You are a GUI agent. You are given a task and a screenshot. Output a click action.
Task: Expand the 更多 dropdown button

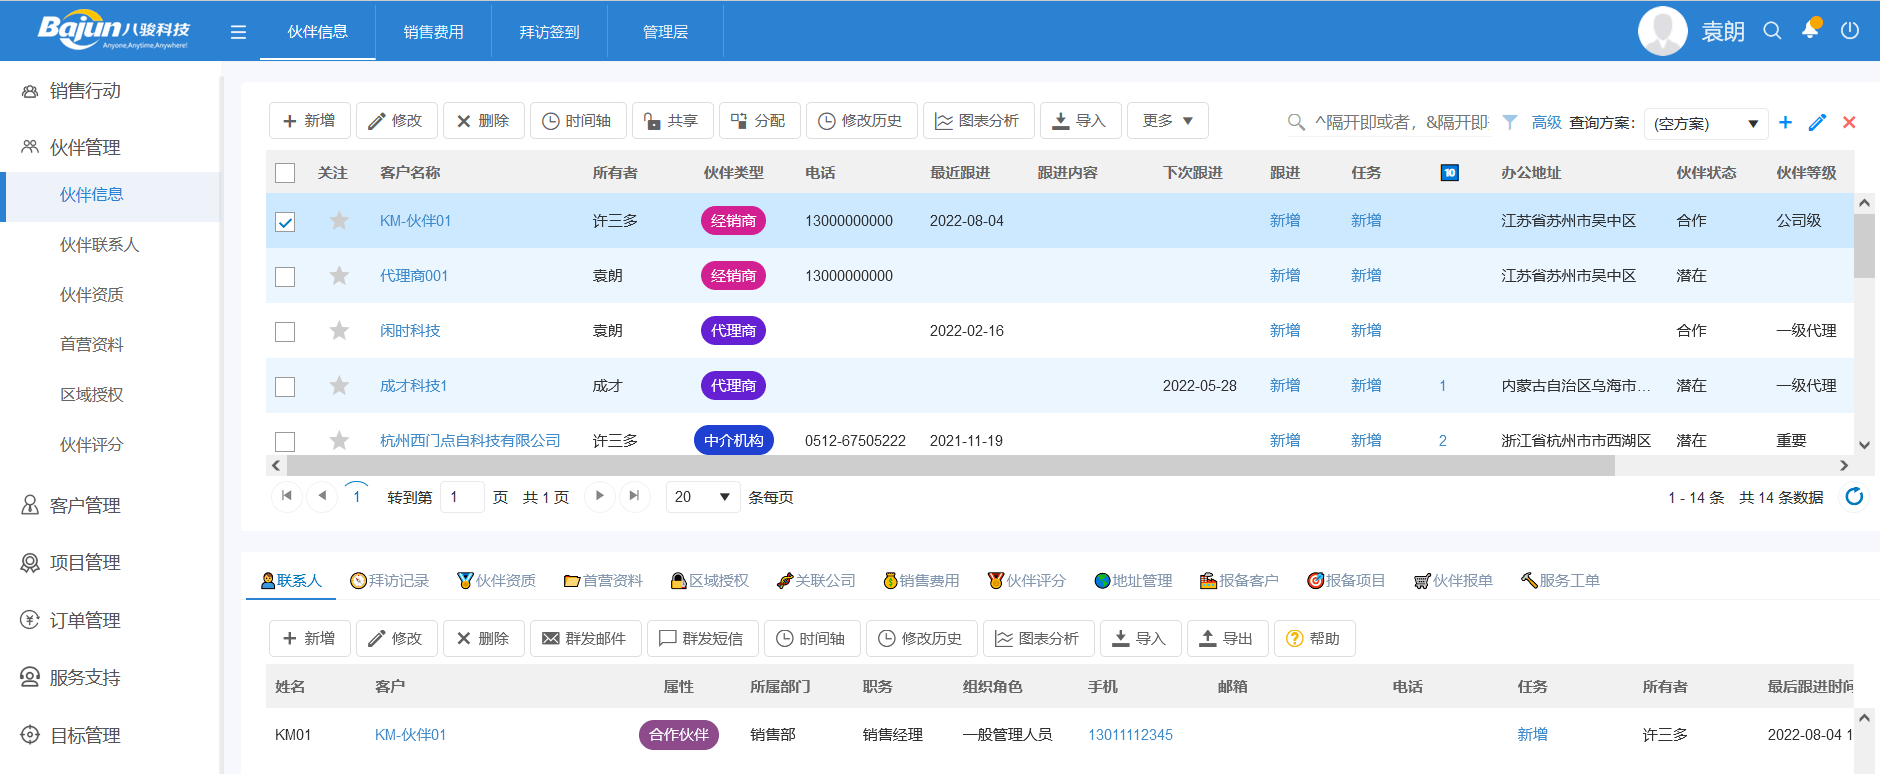pos(1168,121)
